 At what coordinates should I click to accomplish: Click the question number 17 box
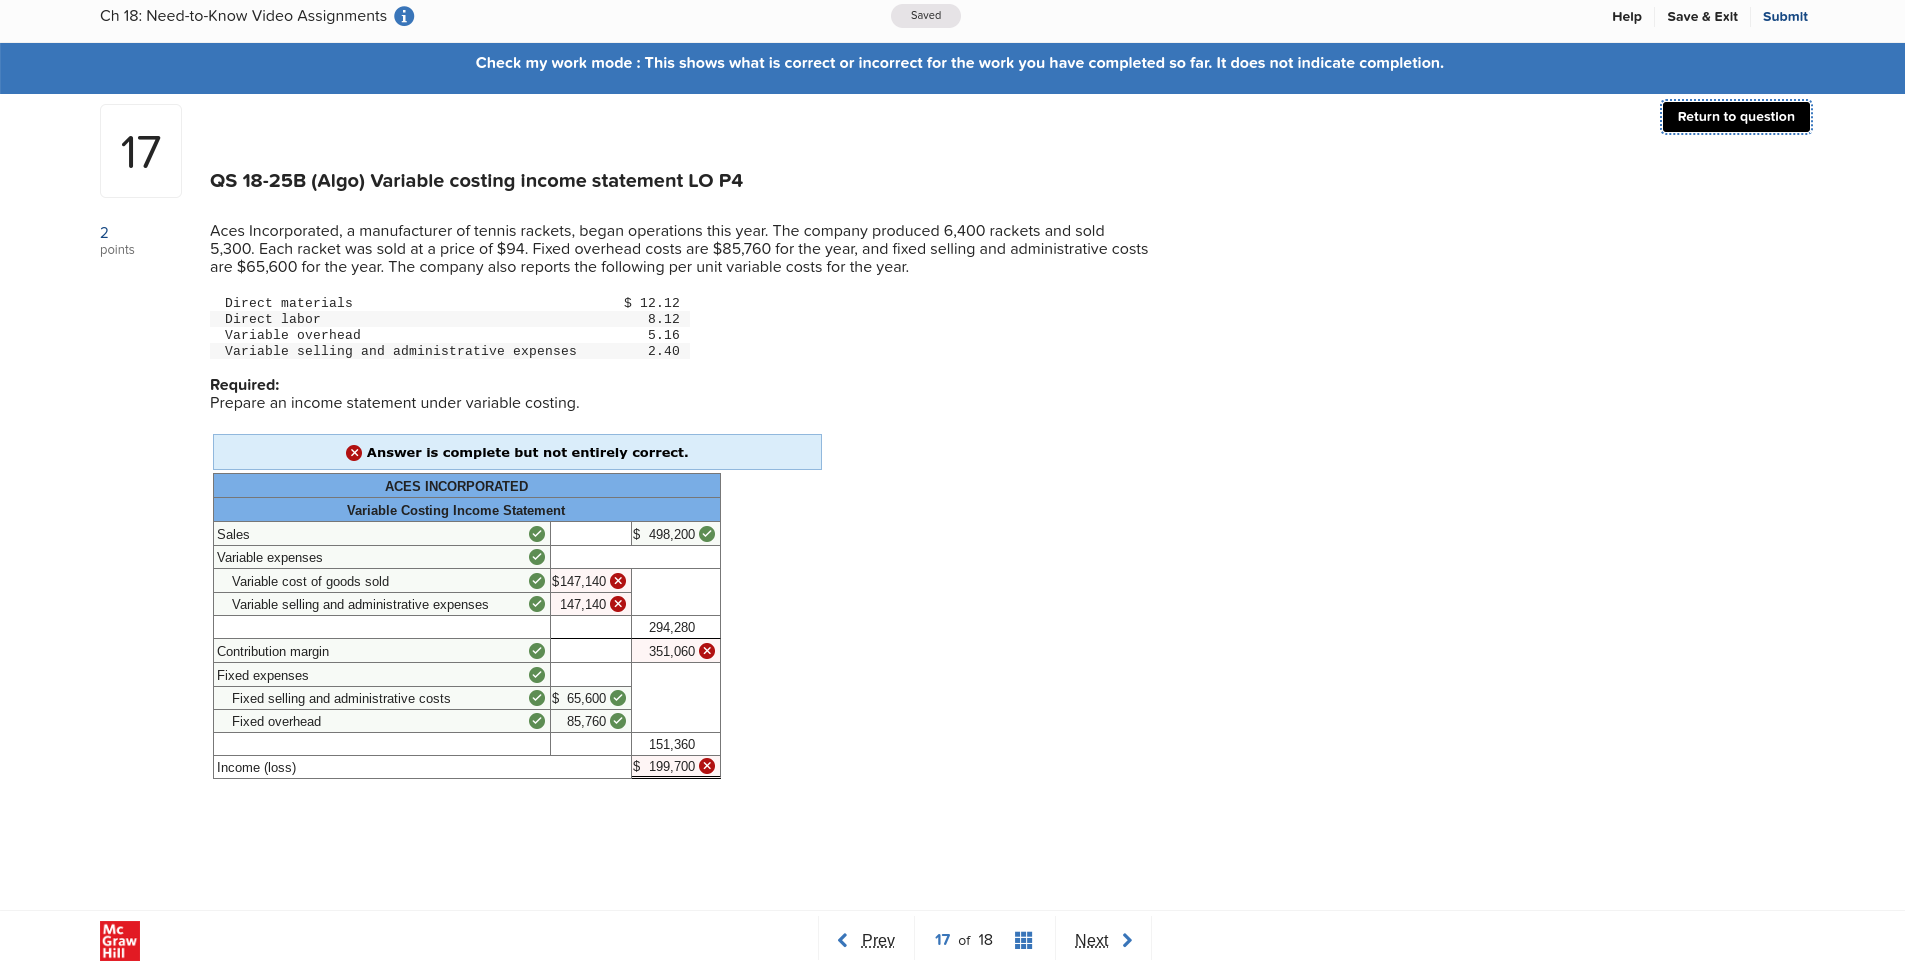[141, 151]
